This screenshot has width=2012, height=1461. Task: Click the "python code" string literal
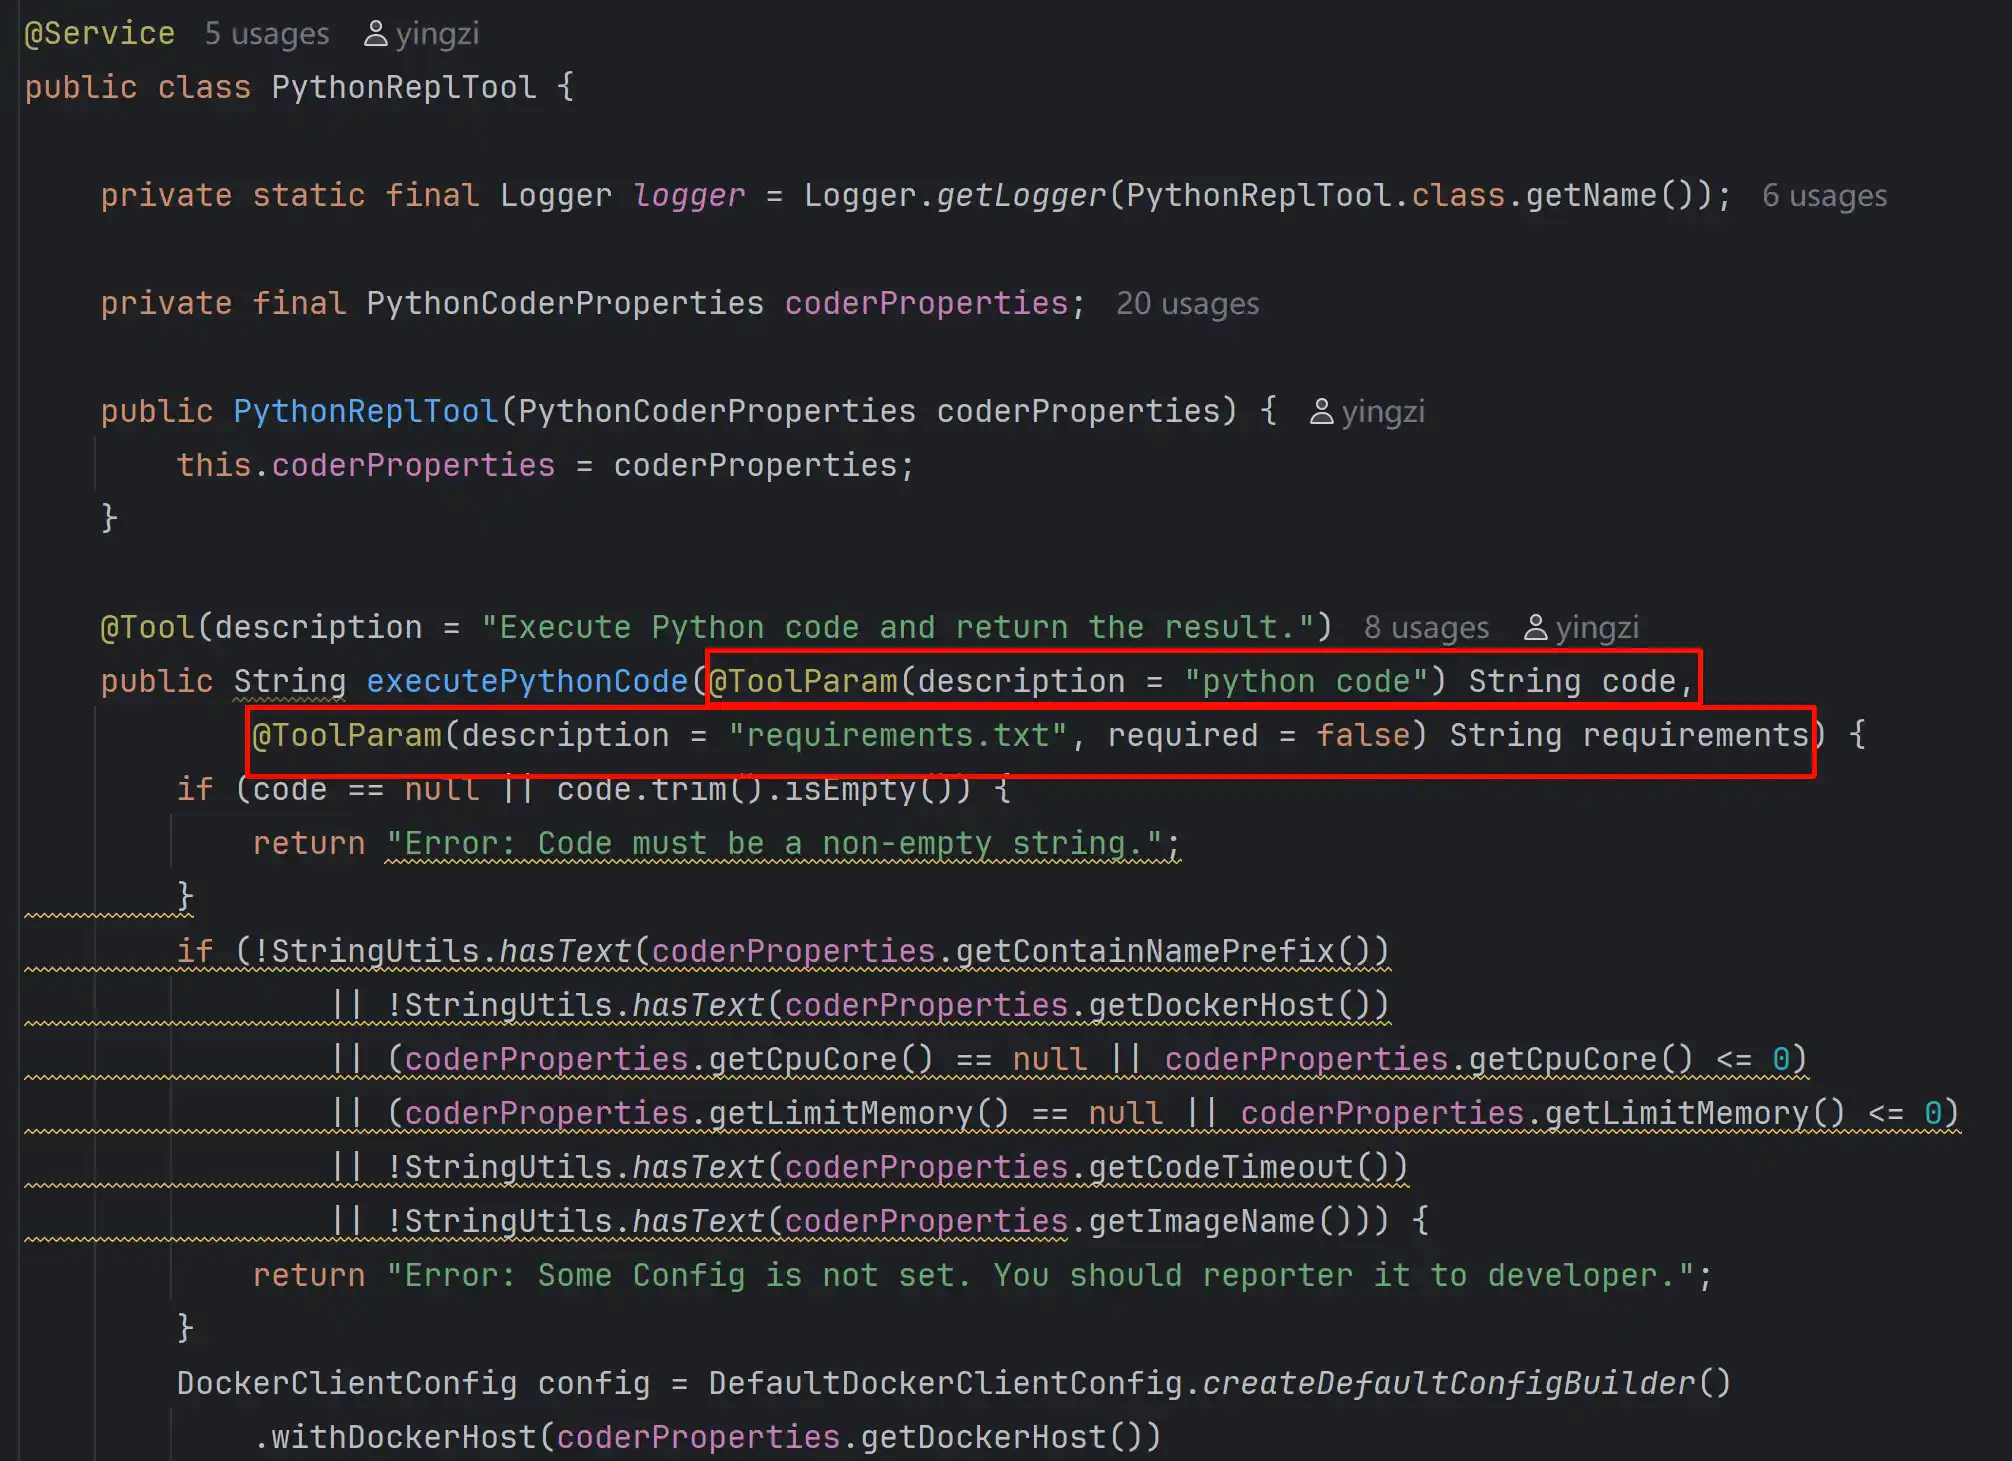tap(1306, 682)
